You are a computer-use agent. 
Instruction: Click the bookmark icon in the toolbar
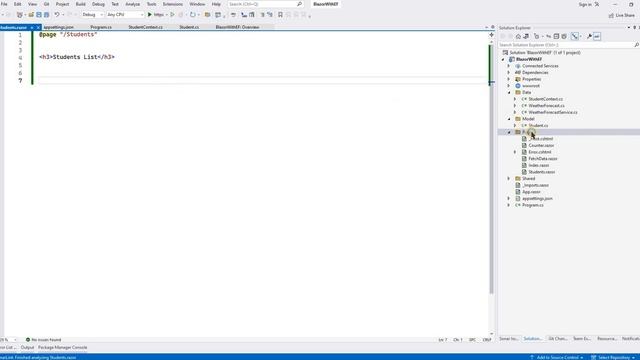point(280,15)
